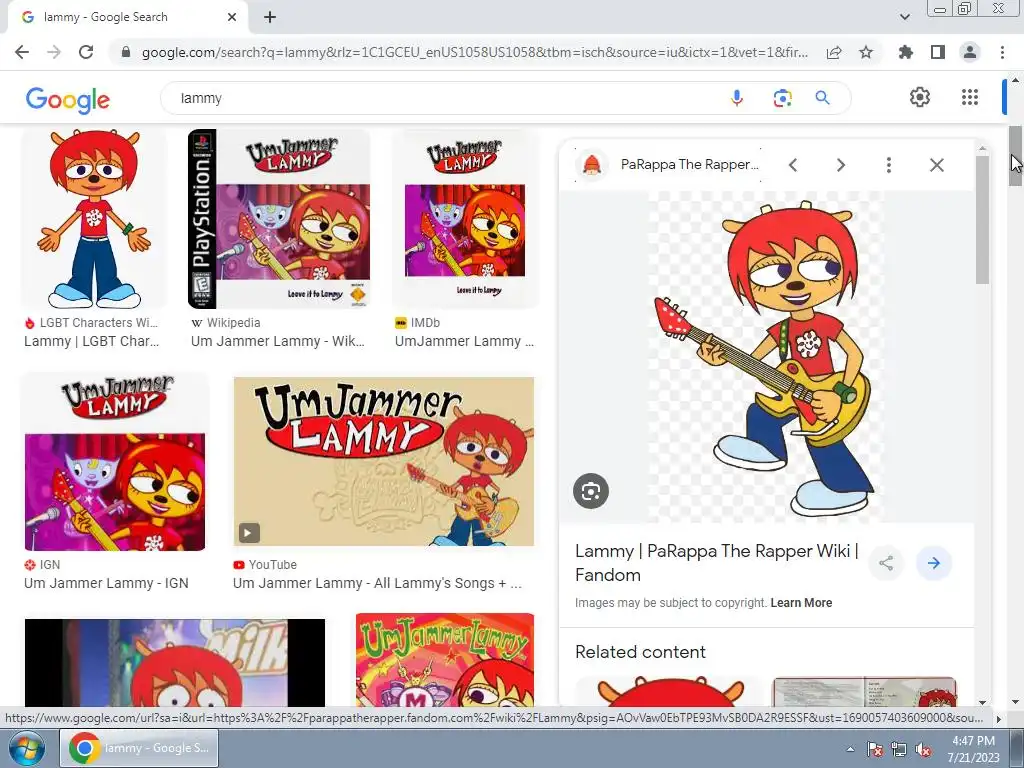
Task: Open colorful UmJammerLammy poster thumbnail
Action: pos(445,660)
